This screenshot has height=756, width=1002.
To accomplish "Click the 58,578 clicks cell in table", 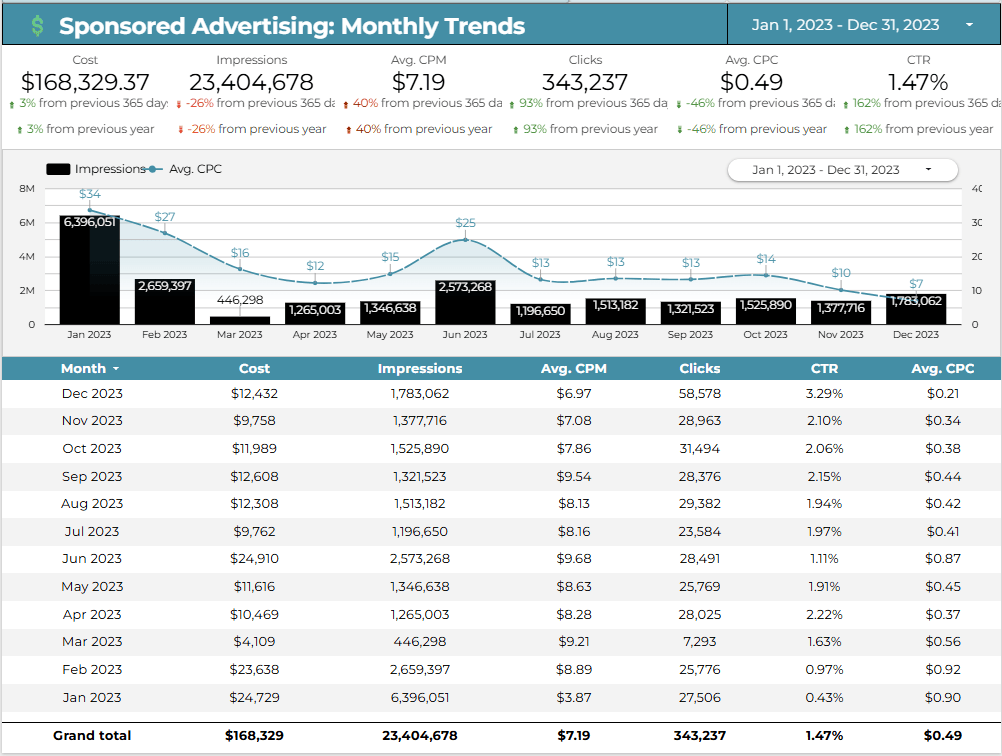I will (x=700, y=394).
